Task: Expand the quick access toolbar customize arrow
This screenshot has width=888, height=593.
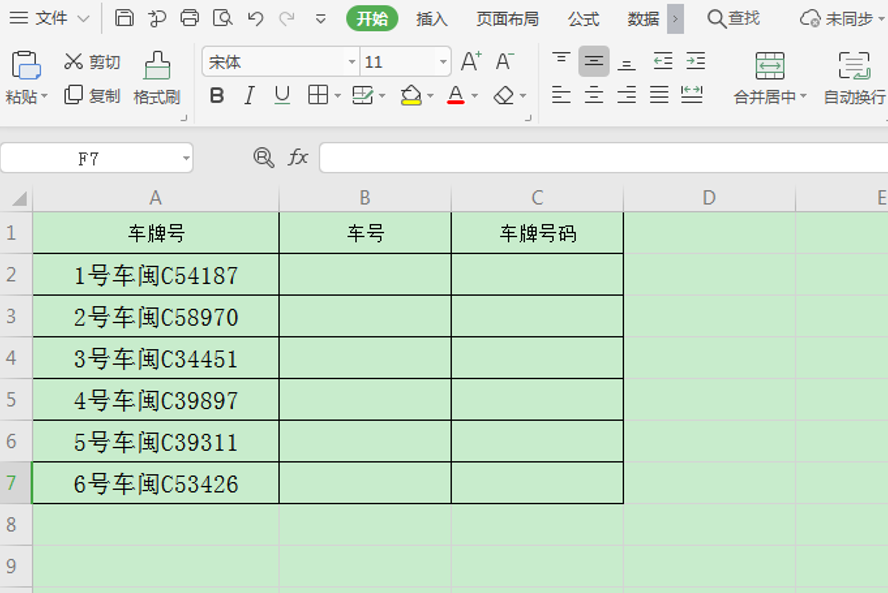Action: tap(321, 19)
